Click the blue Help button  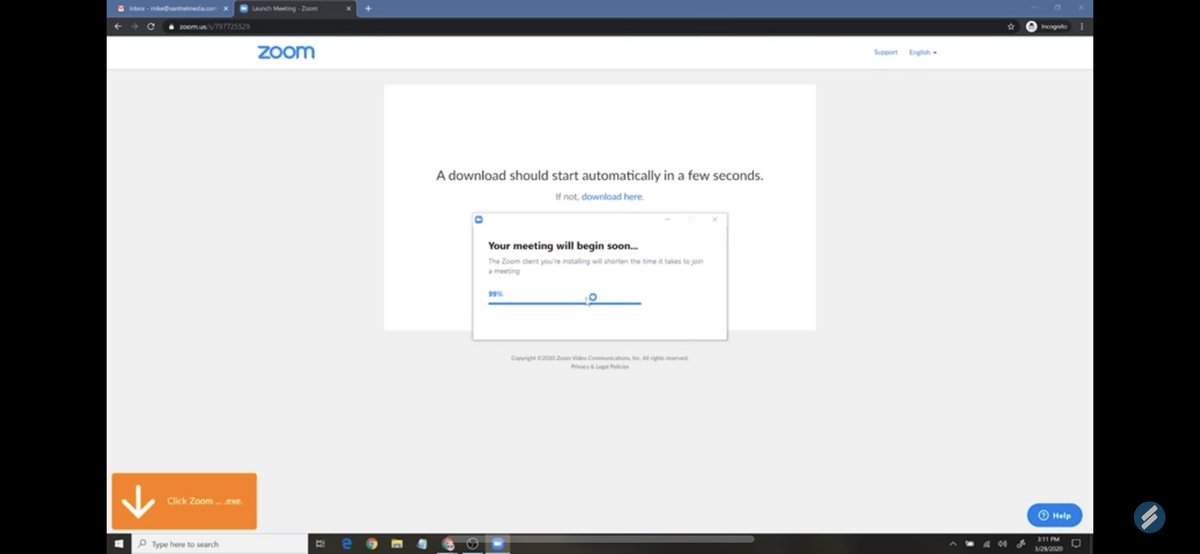click(1054, 515)
